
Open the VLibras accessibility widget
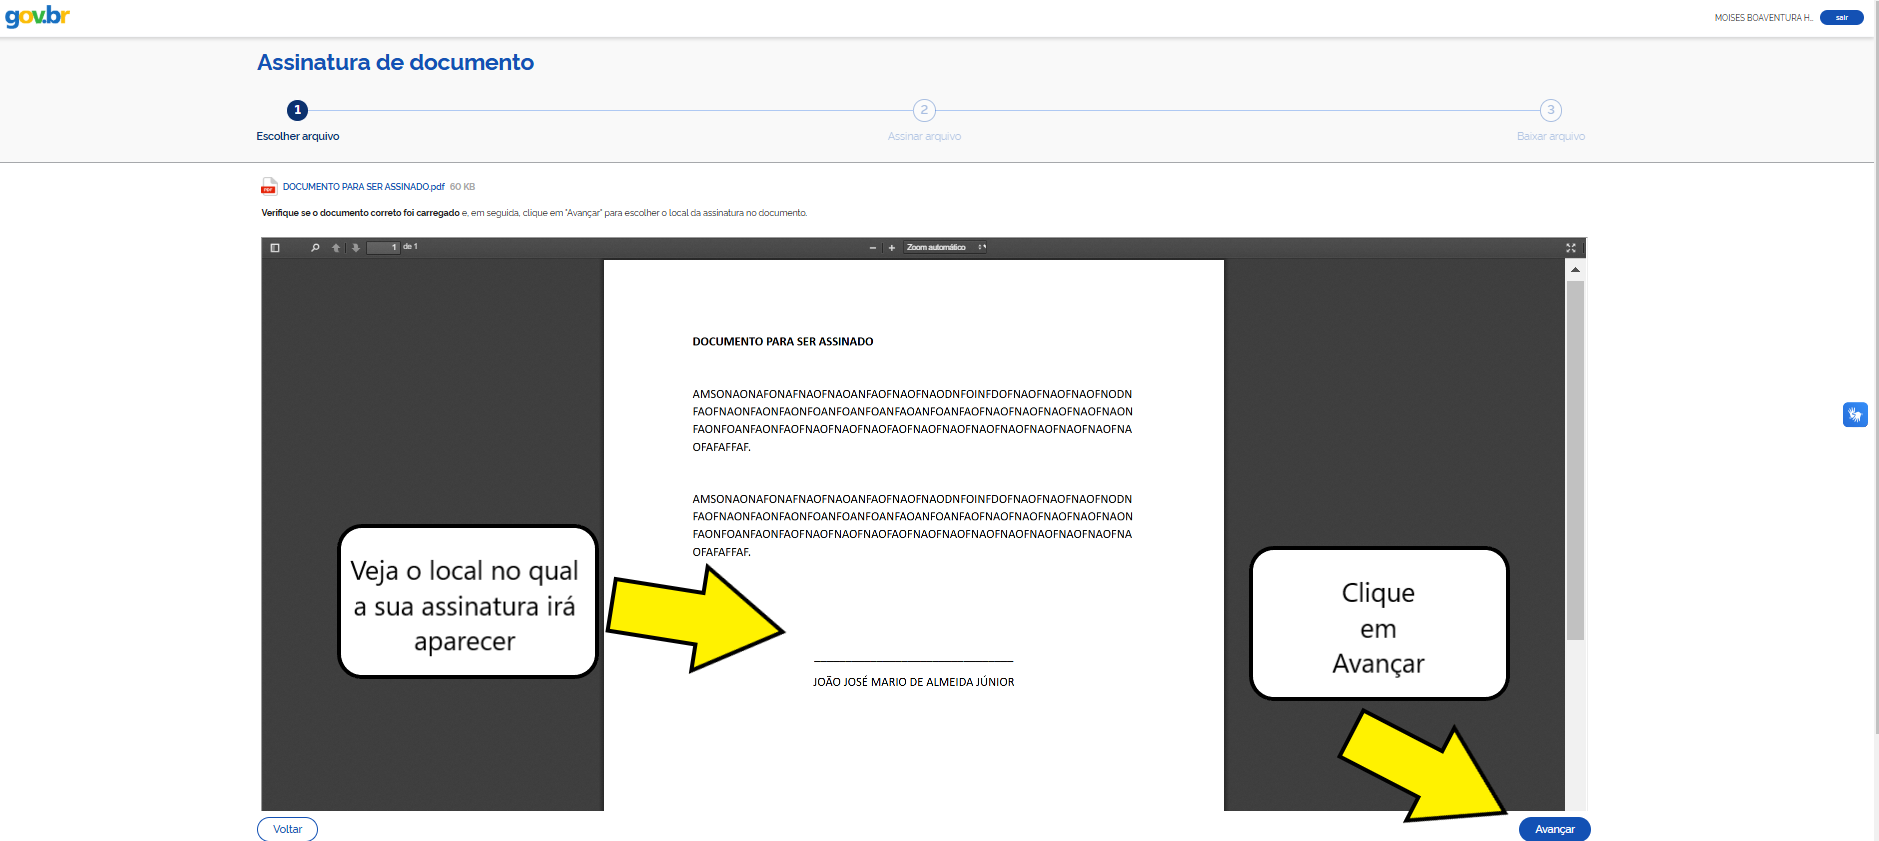[x=1855, y=415]
